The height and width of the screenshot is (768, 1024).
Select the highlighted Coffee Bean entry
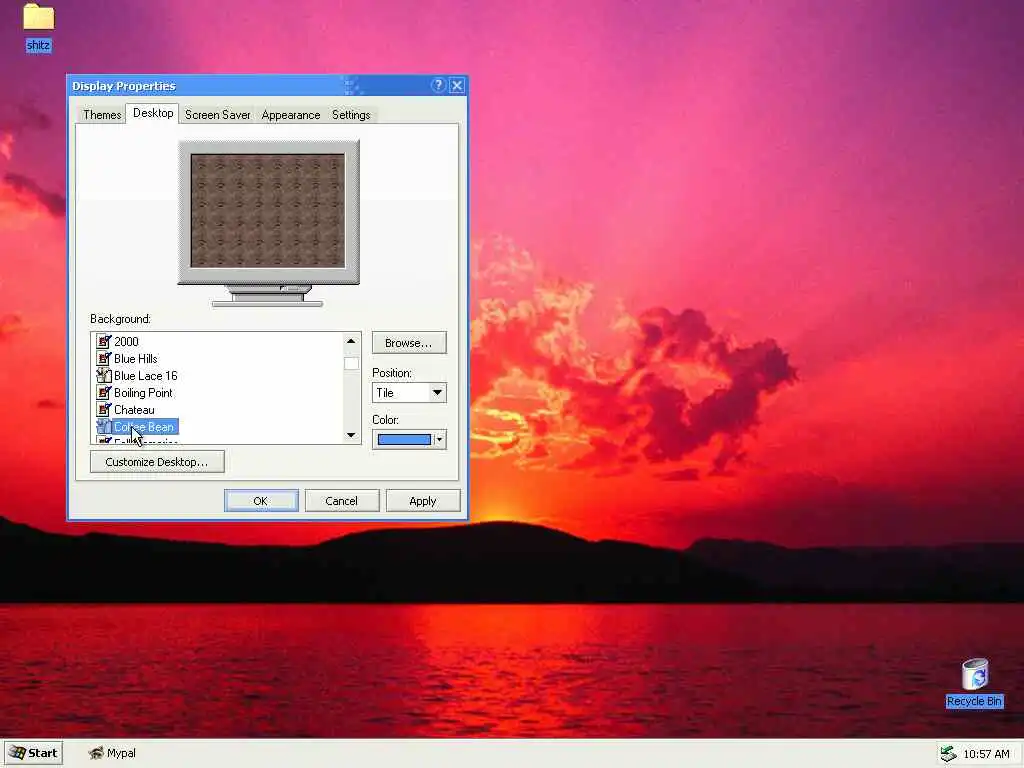pos(144,426)
